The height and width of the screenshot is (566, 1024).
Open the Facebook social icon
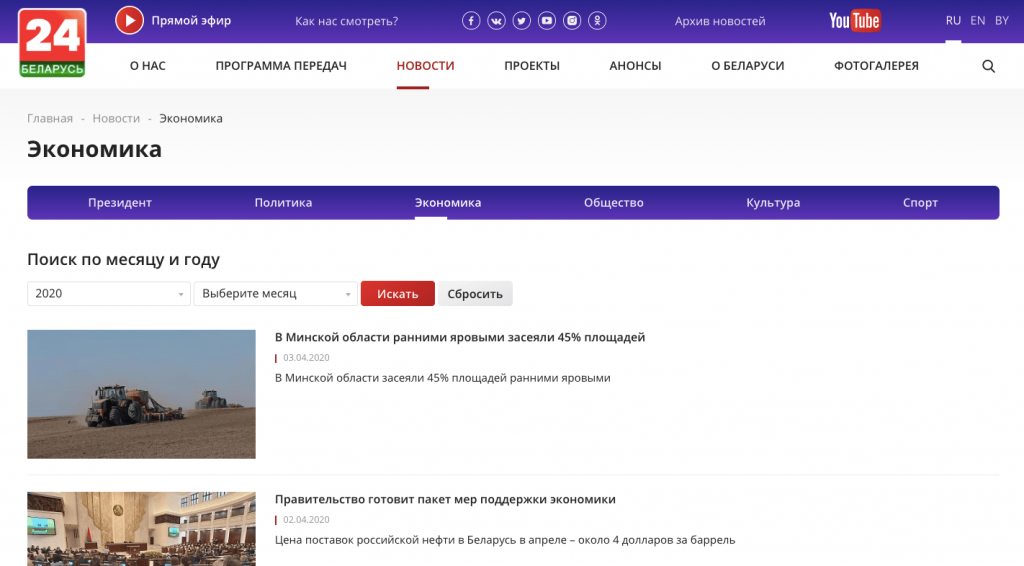click(471, 21)
